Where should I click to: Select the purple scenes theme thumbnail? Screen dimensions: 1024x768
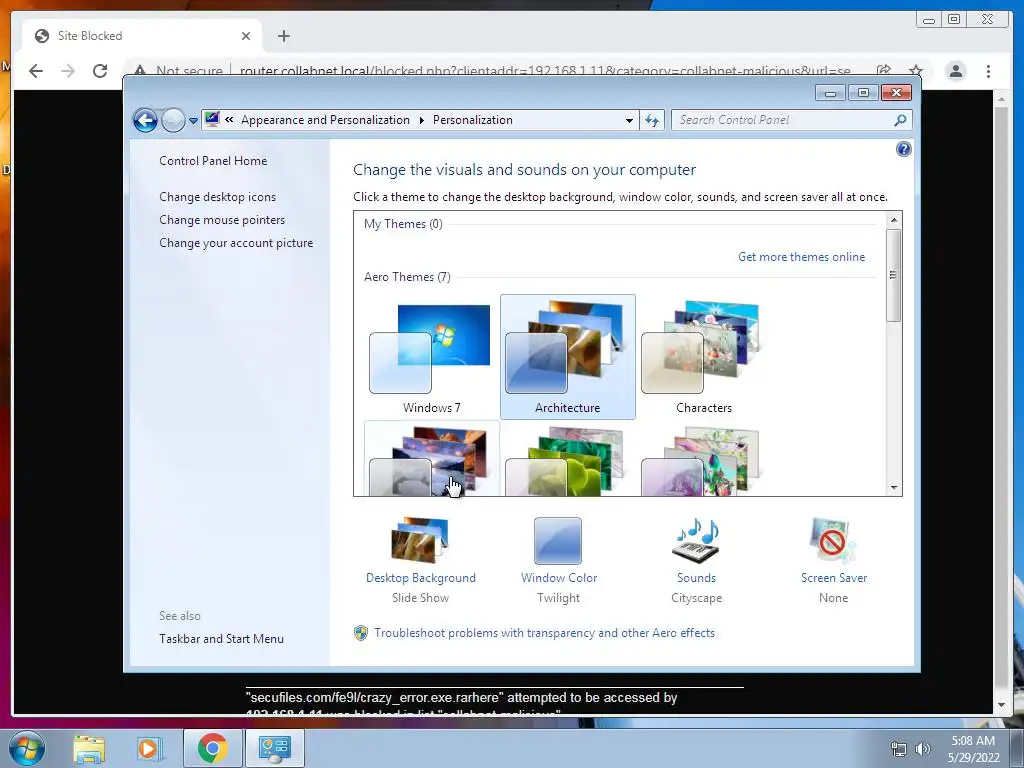coord(703,460)
